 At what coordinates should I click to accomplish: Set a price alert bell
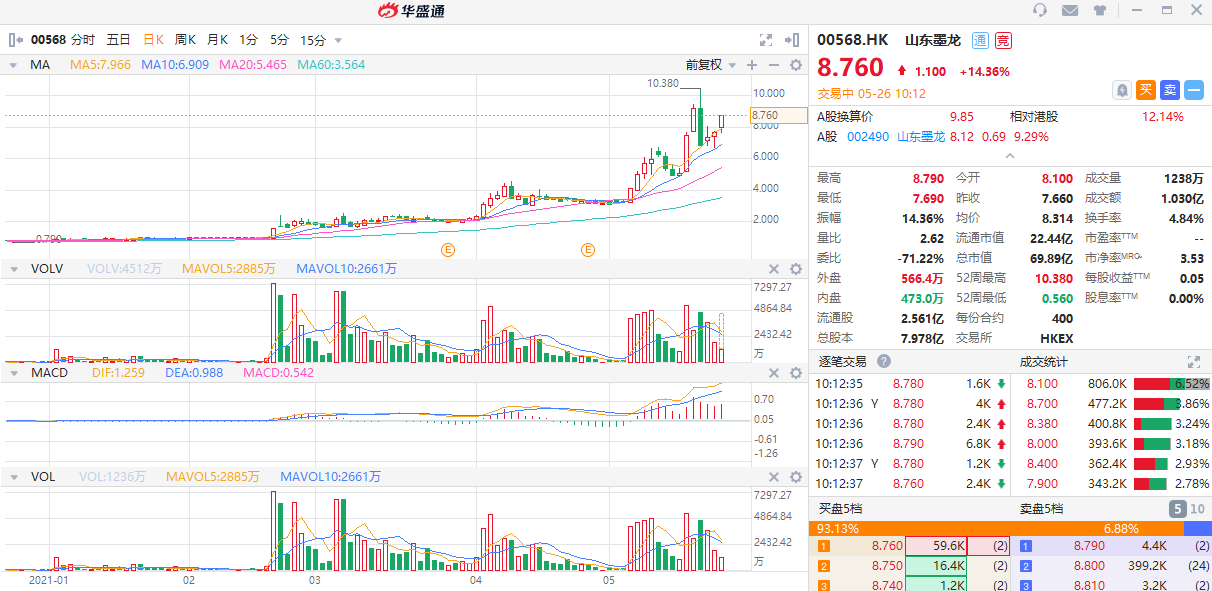(1122, 90)
